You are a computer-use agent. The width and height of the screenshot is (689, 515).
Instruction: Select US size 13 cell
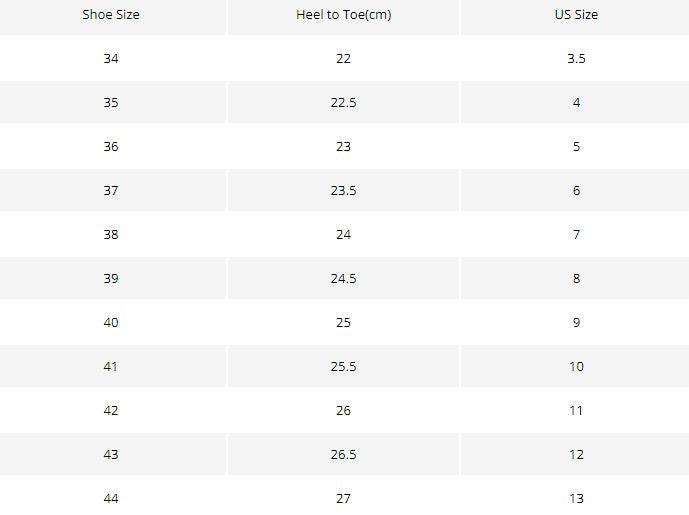[576, 498]
